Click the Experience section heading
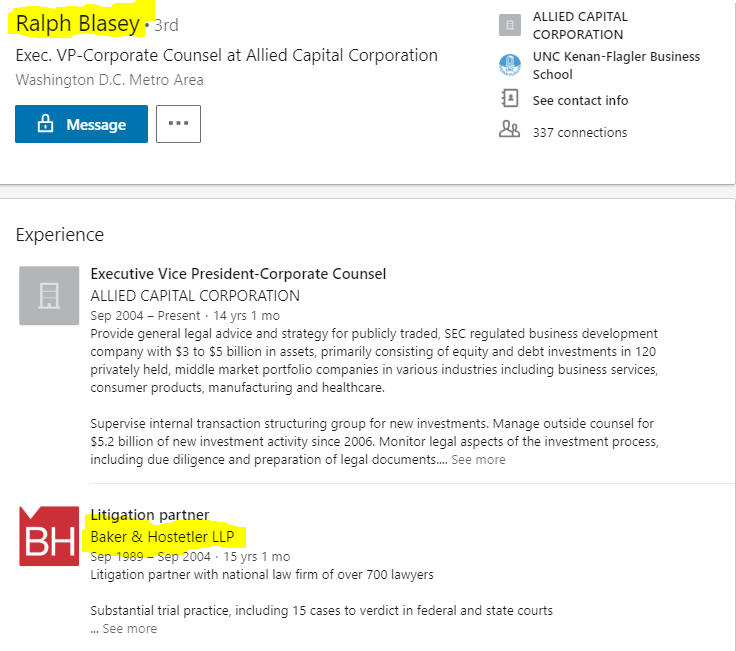The image size is (736, 651). [x=60, y=235]
